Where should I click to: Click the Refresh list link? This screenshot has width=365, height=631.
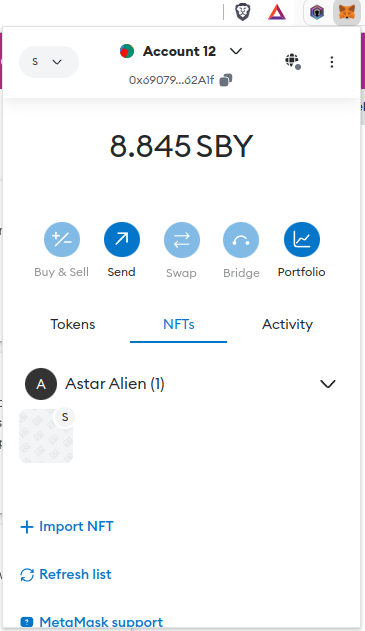click(x=66, y=574)
